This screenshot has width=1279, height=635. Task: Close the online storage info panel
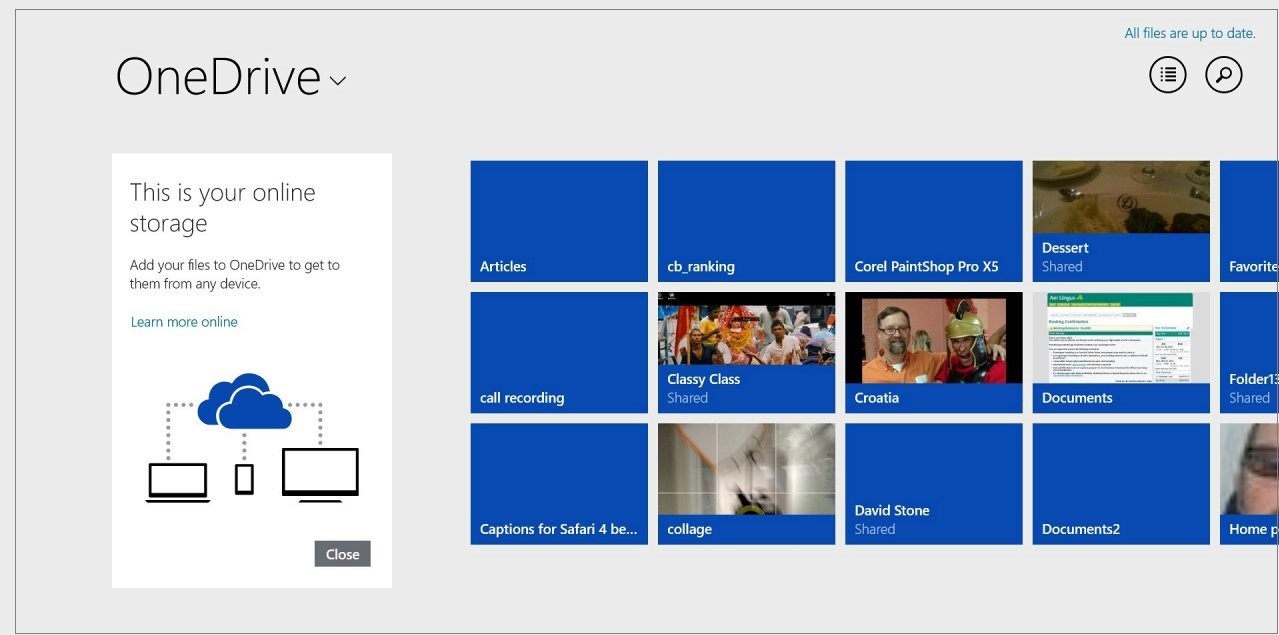click(342, 554)
